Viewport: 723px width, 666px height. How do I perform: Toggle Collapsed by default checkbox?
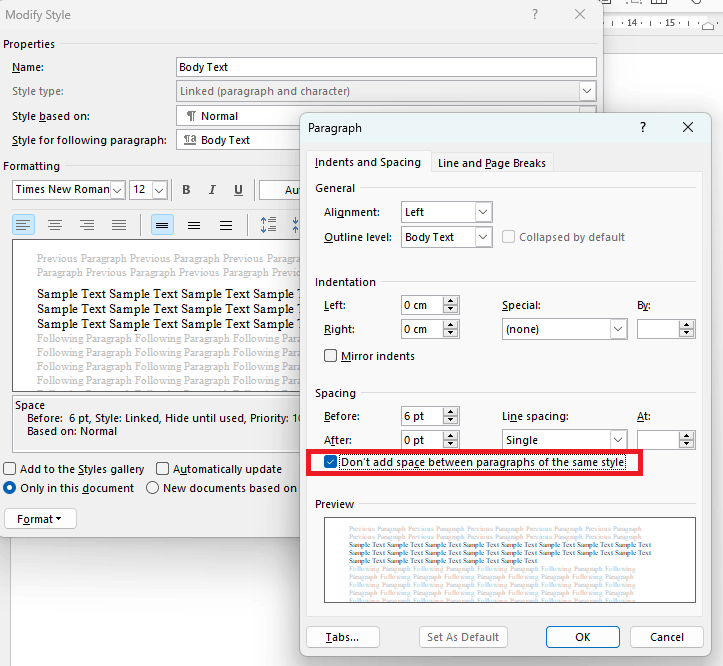(x=508, y=237)
